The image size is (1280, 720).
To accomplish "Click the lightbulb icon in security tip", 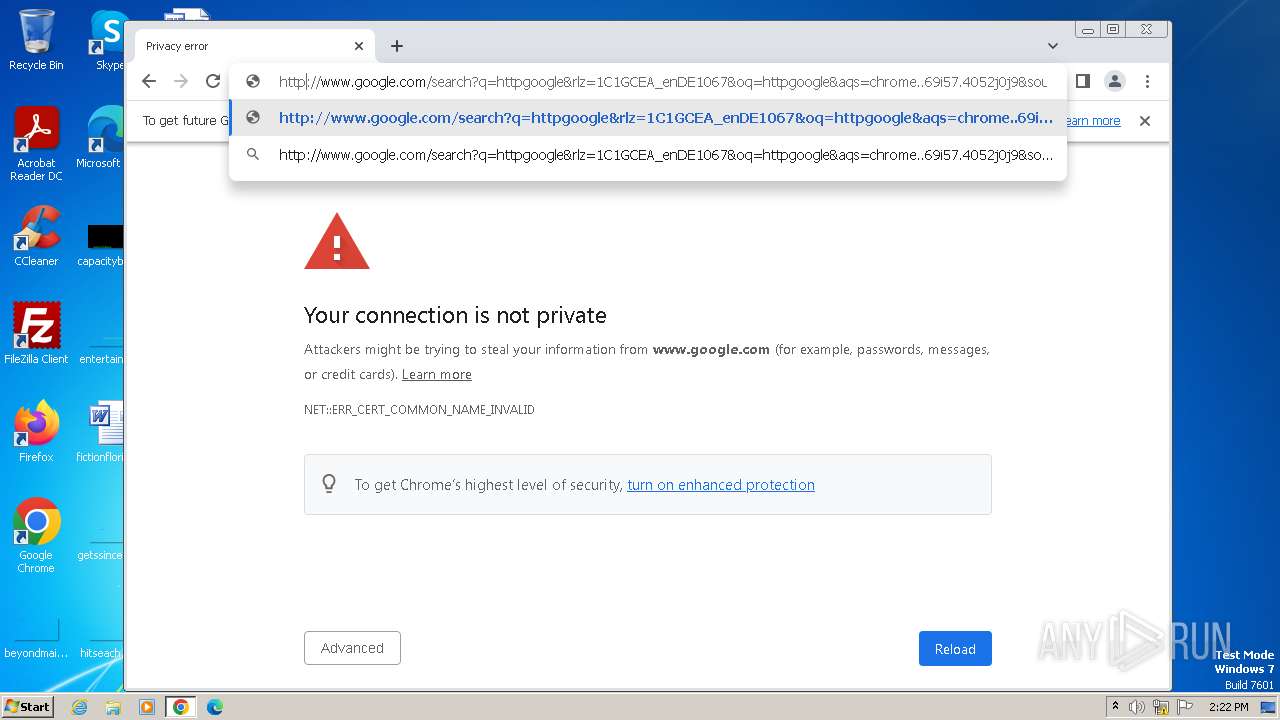I will tap(328, 484).
